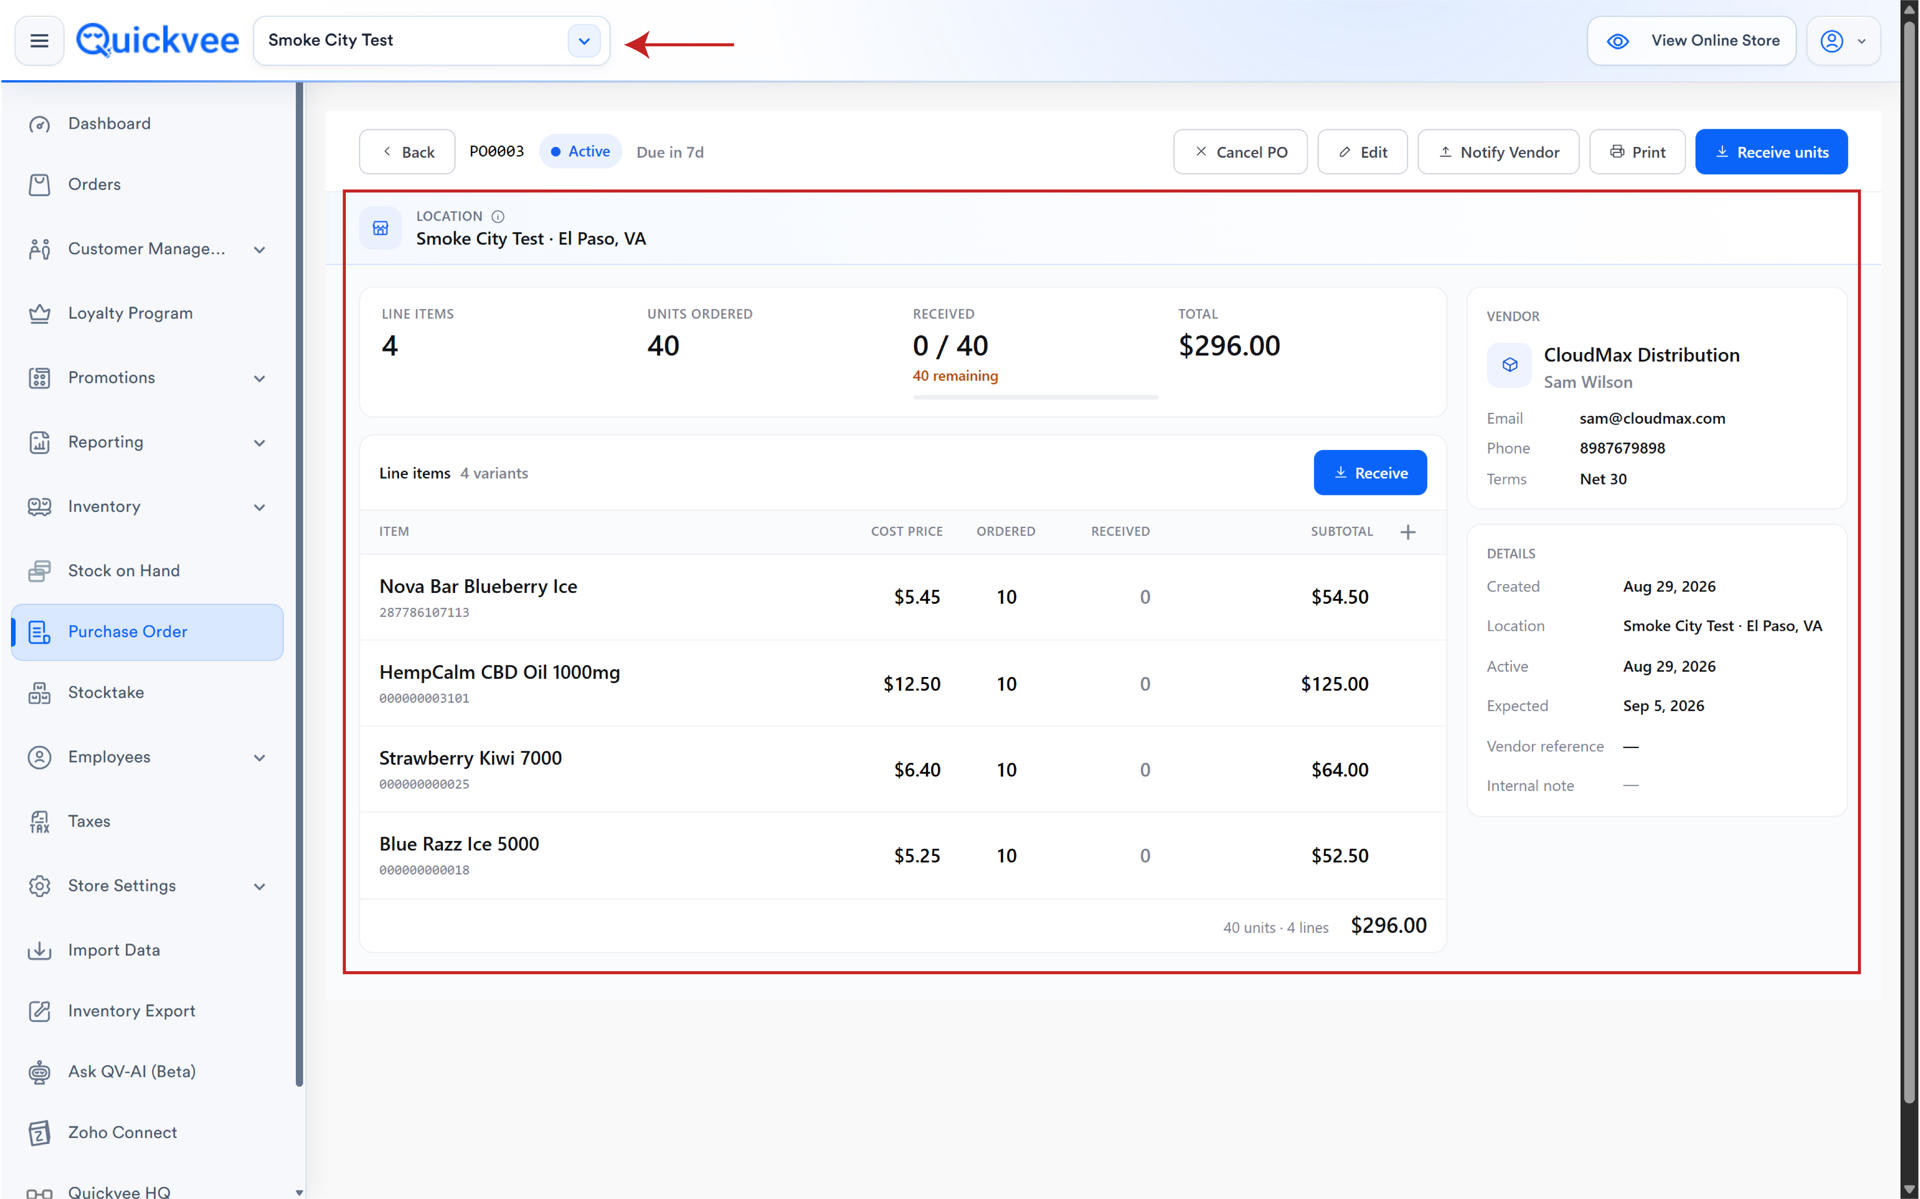Click the Employees person icon
Image resolution: width=1920 pixels, height=1199 pixels.
(x=39, y=758)
